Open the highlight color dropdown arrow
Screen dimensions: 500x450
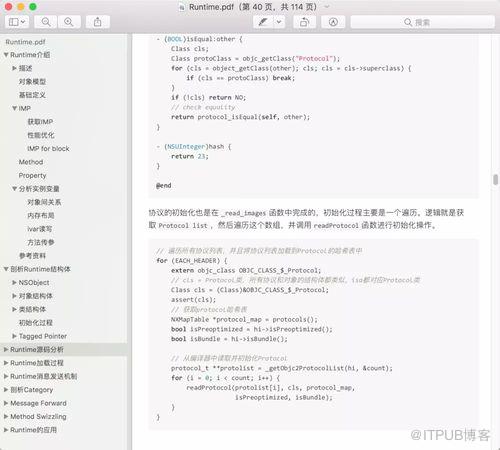279,22
